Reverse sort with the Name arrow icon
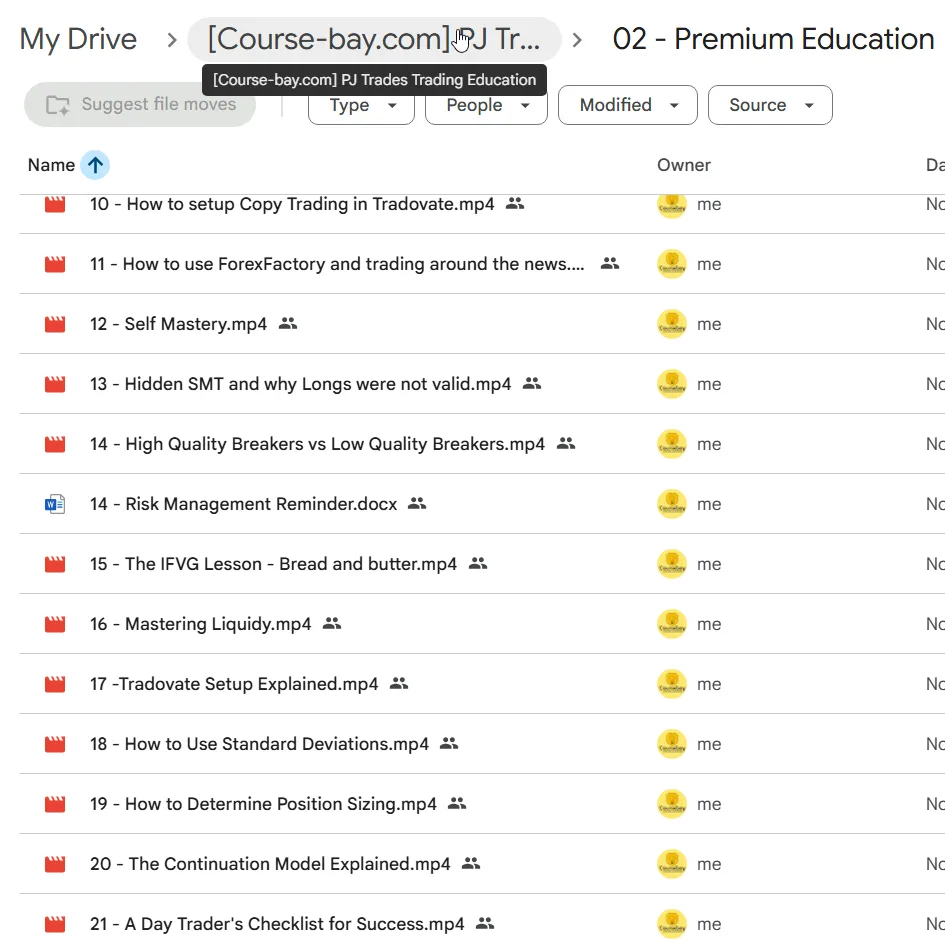Viewport: 945px width, 951px height. (95, 165)
